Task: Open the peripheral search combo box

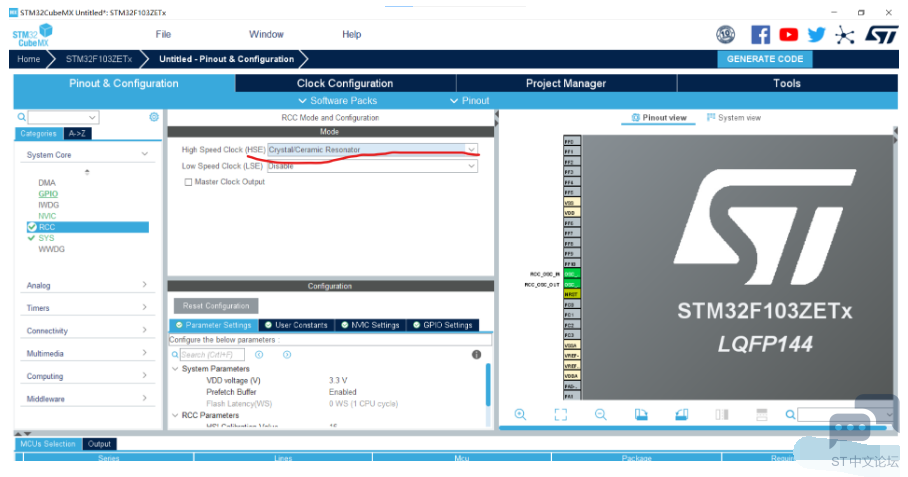Action: coord(63,117)
